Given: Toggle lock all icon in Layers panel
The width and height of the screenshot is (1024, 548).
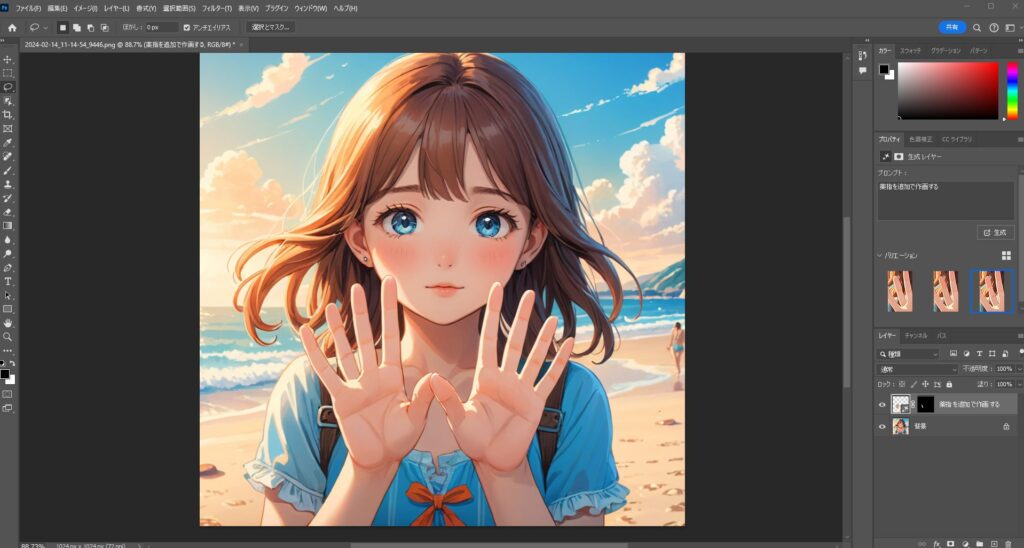Looking at the screenshot, I should coord(950,385).
